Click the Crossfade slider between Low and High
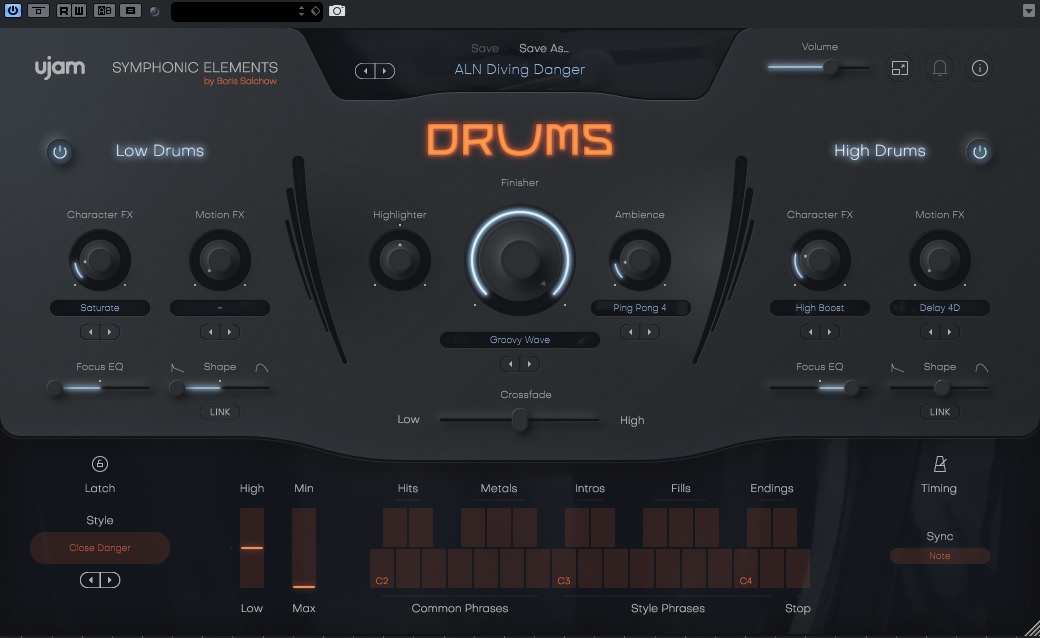 519,420
